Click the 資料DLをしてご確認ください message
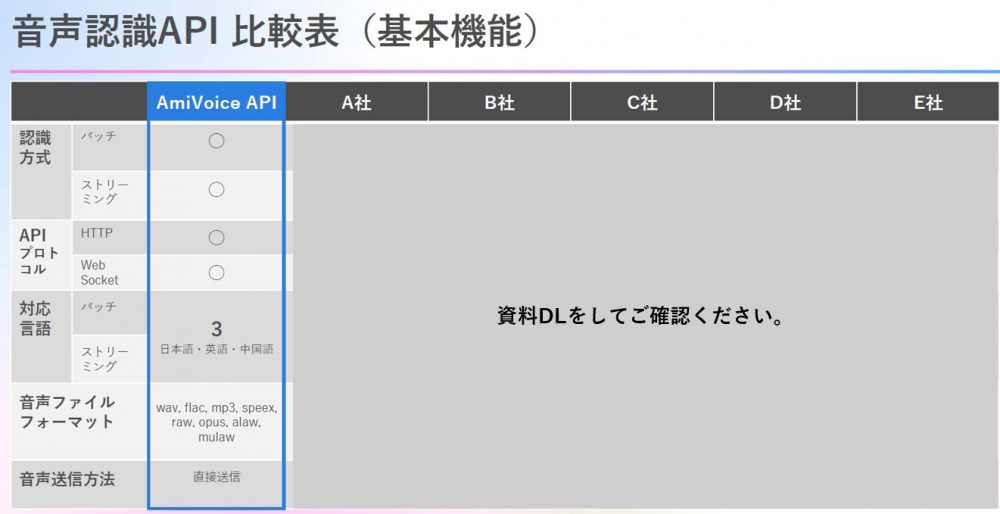1000x514 pixels. pyautogui.click(x=640, y=316)
